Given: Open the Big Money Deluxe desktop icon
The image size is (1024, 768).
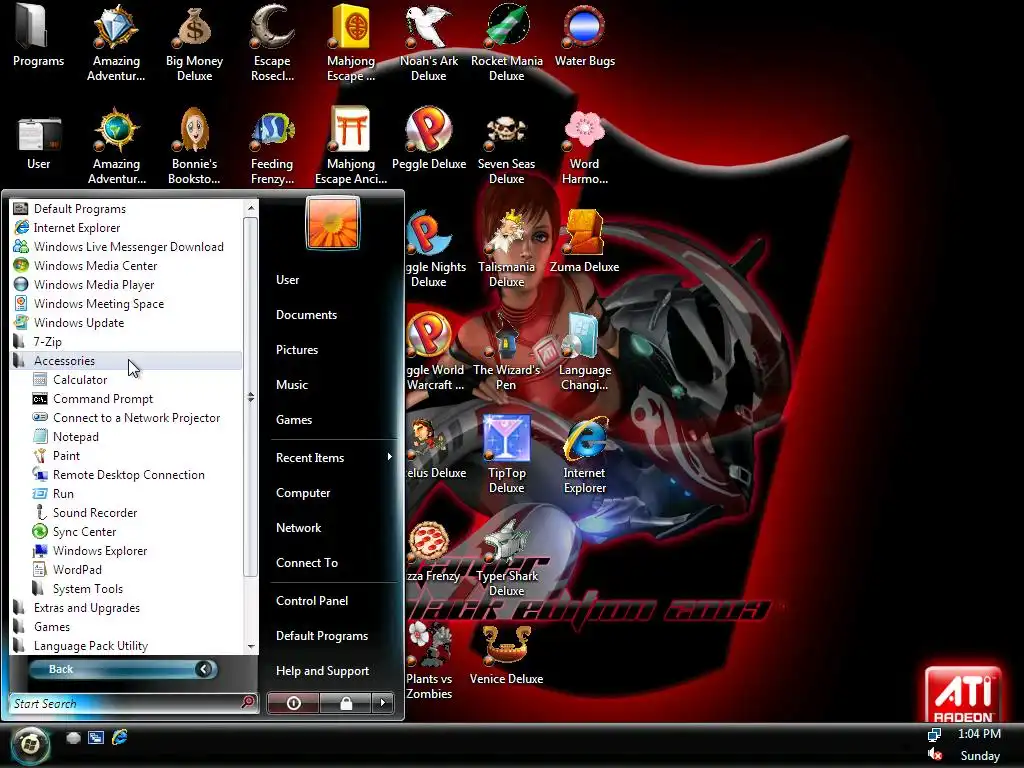Looking at the screenshot, I should (194, 43).
